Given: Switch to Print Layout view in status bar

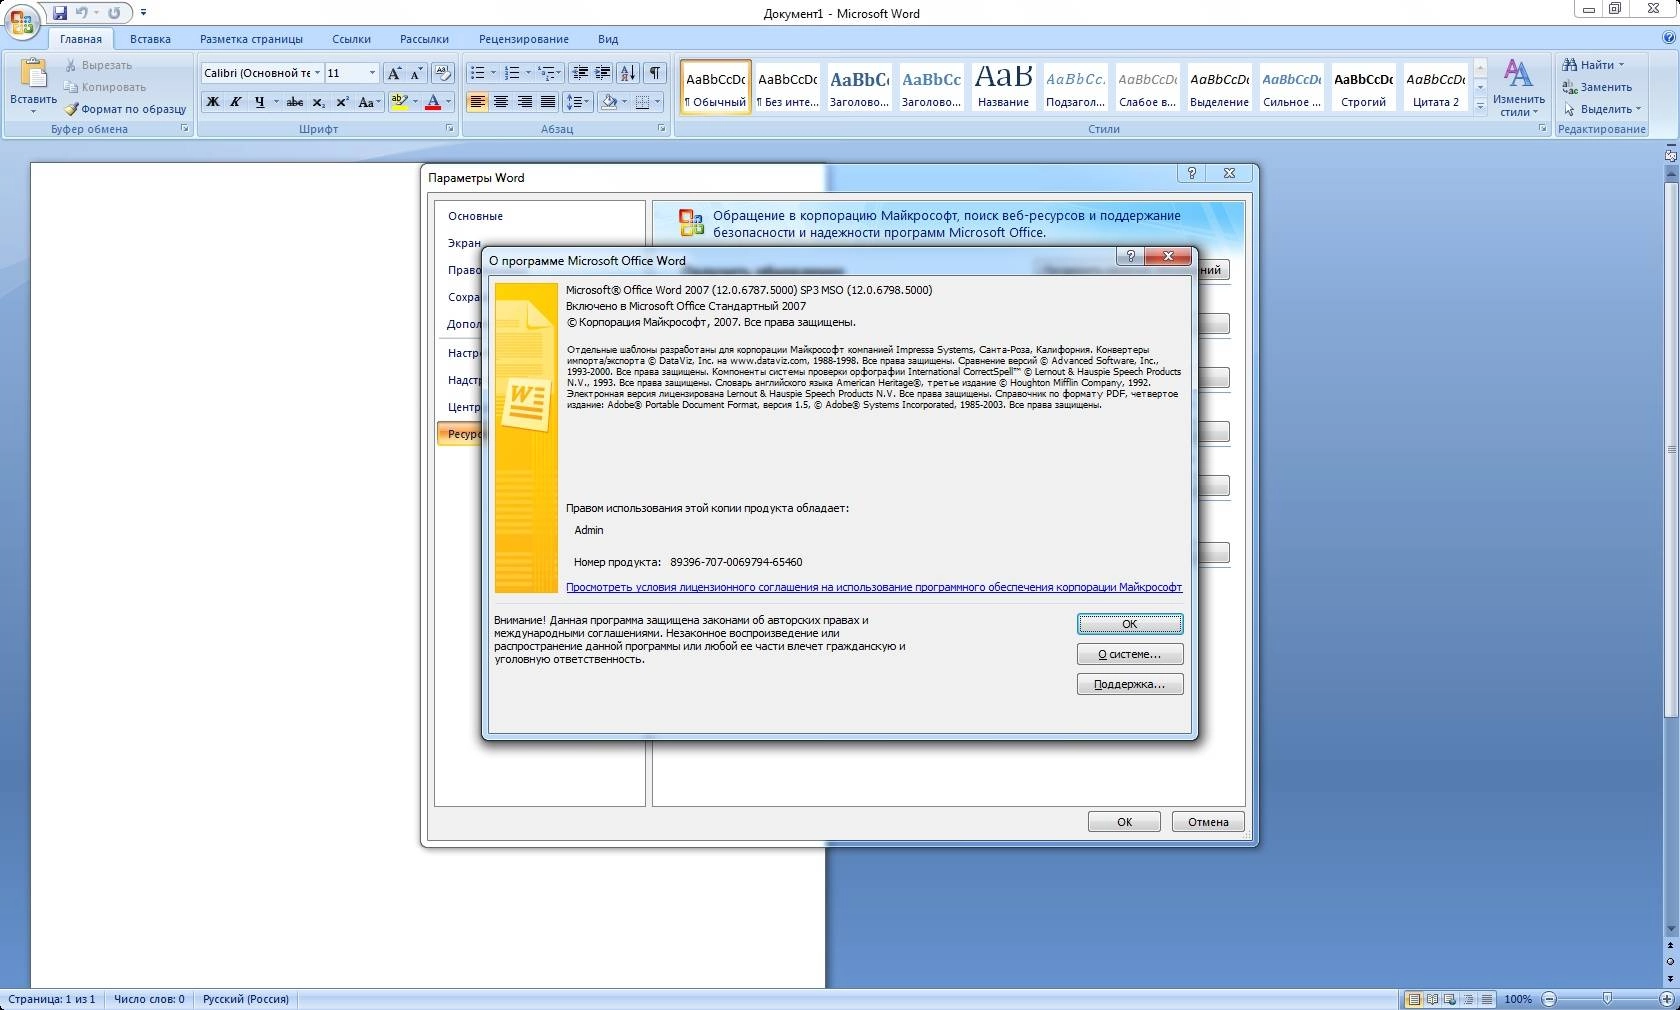Looking at the screenshot, I should [1414, 999].
